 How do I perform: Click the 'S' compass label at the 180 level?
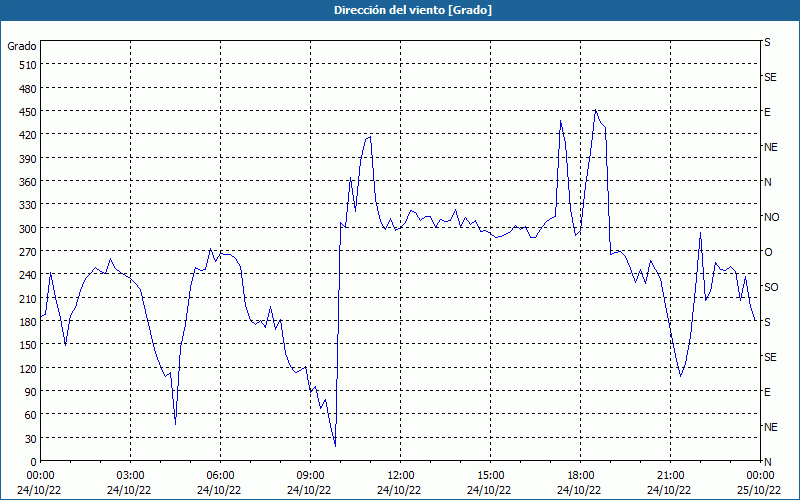coord(767,322)
